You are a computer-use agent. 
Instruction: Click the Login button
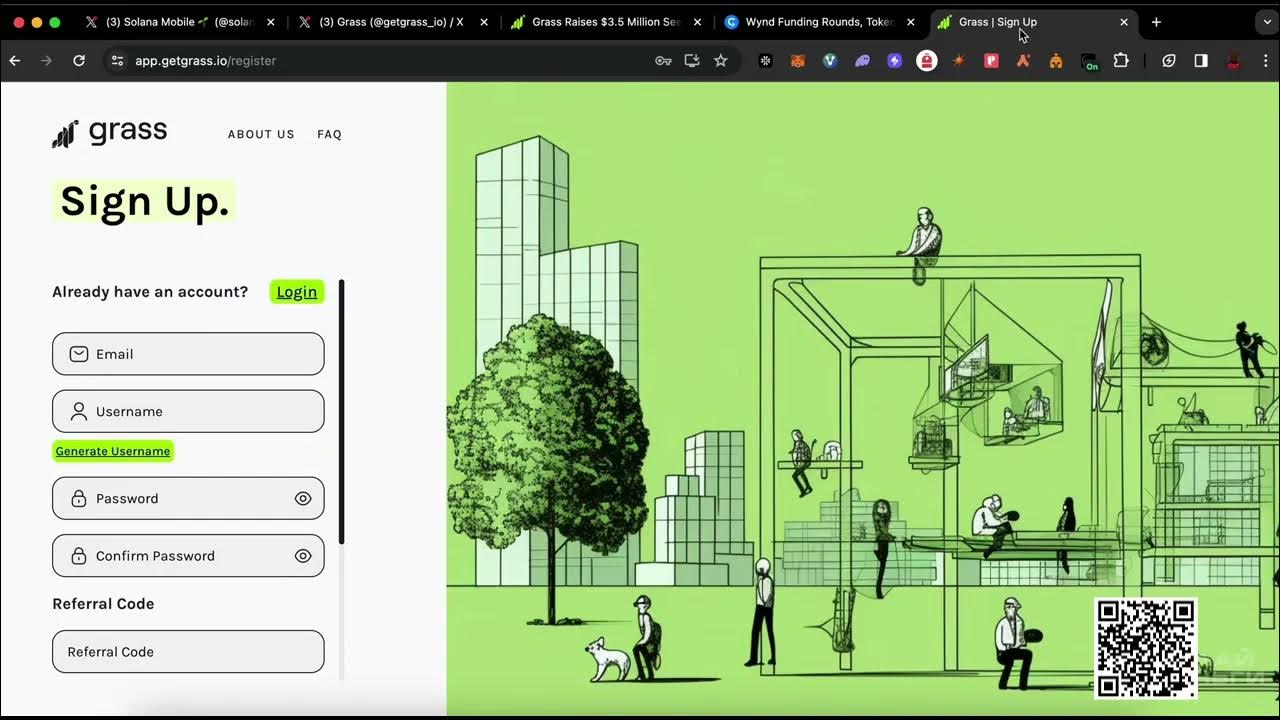[297, 292]
